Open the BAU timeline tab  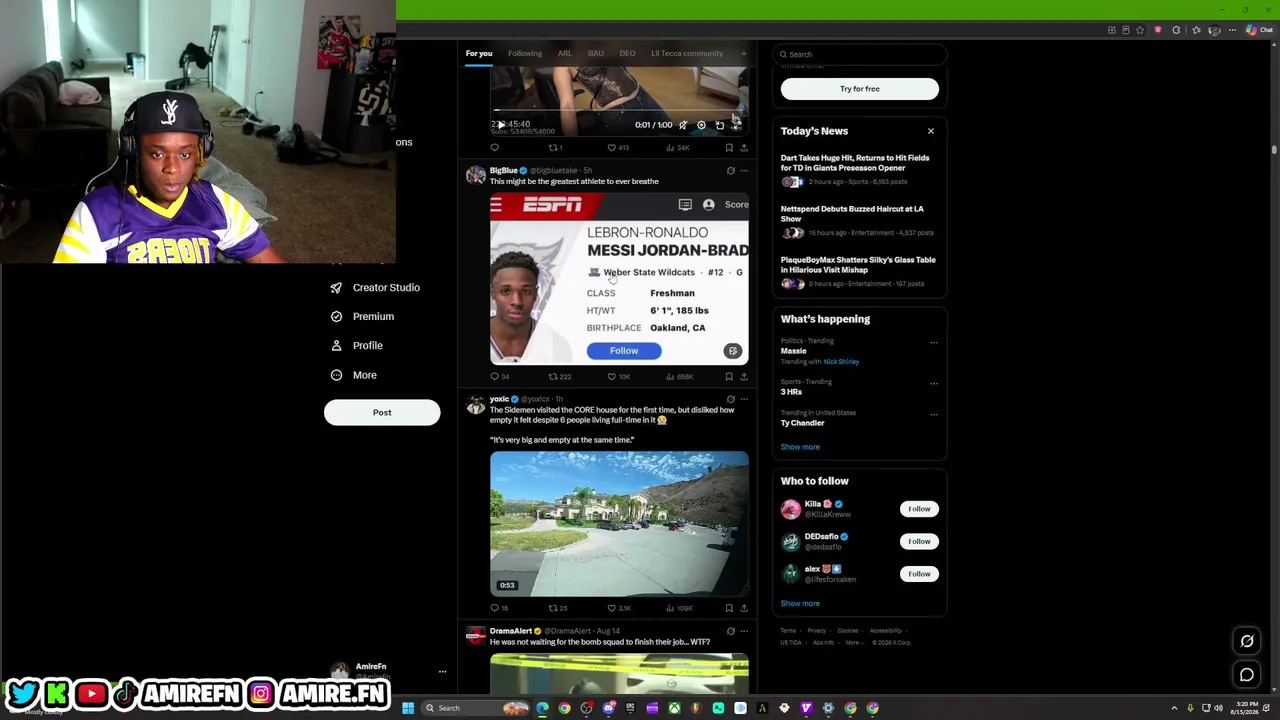(x=596, y=54)
